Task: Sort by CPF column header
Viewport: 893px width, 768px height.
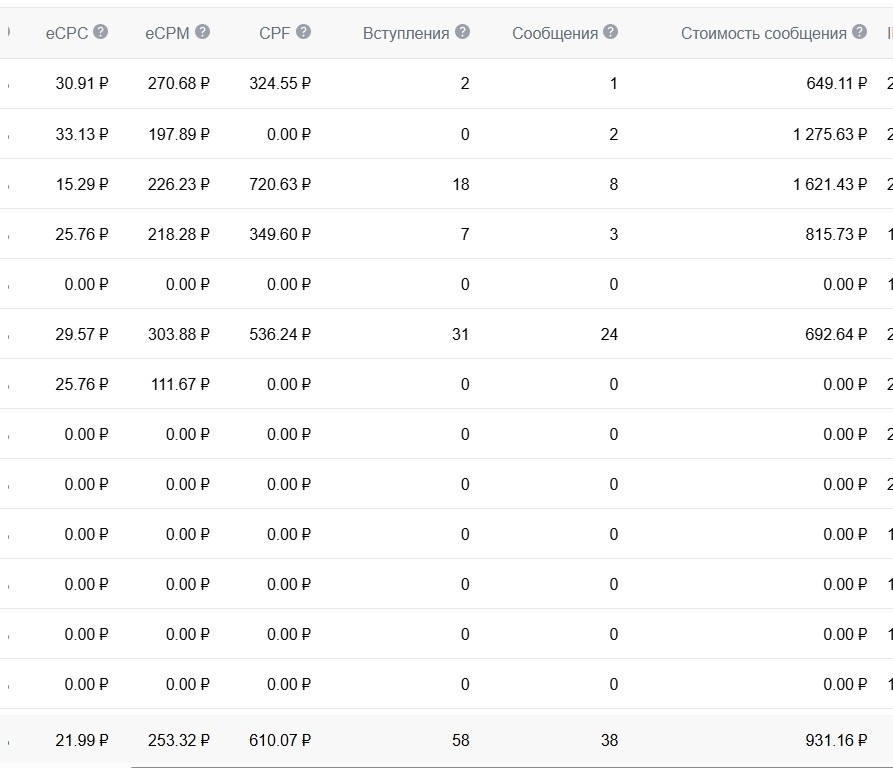Action: click(275, 33)
